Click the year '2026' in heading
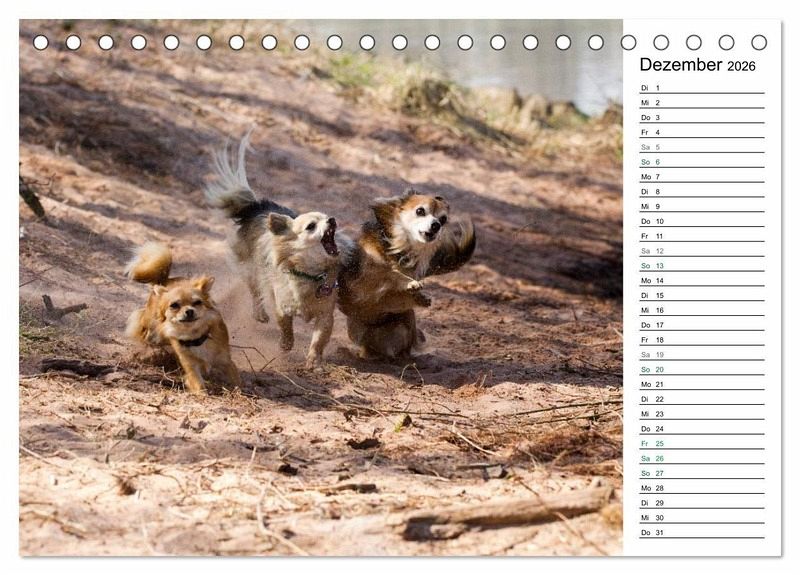Image resolution: width=800 pixels, height=575 pixels. coord(741,66)
